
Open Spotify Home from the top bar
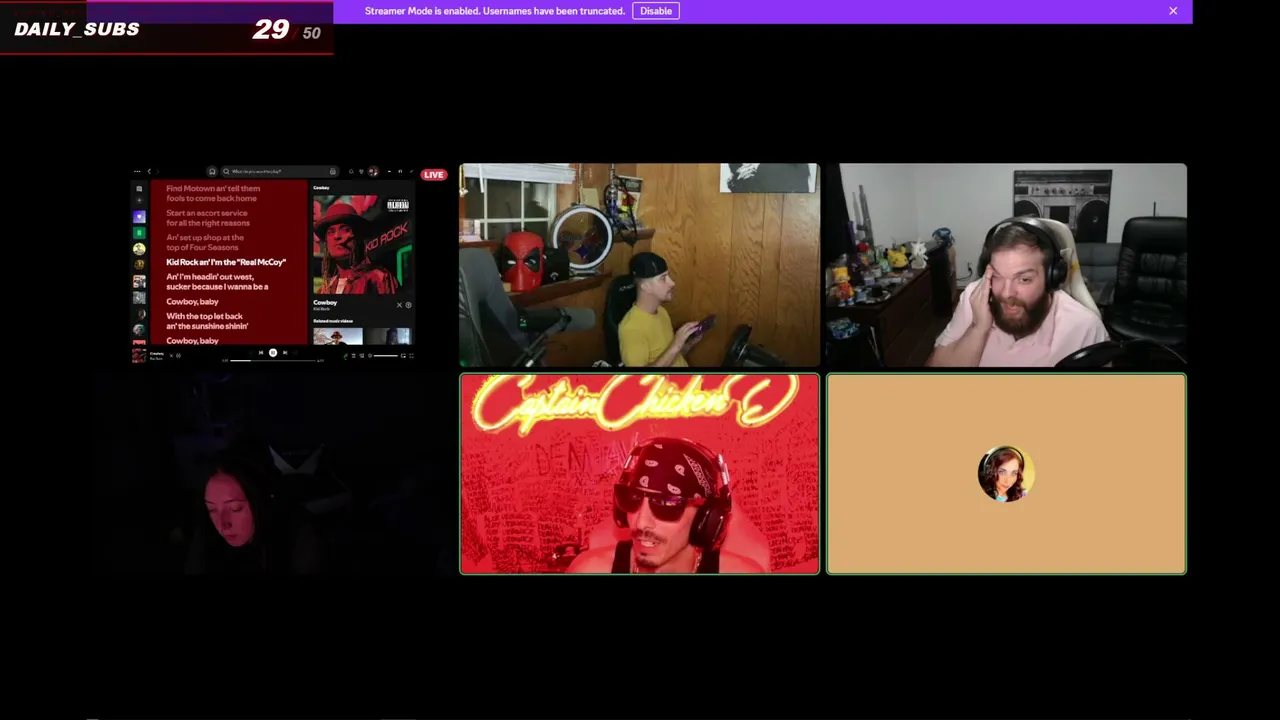pos(212,172)
